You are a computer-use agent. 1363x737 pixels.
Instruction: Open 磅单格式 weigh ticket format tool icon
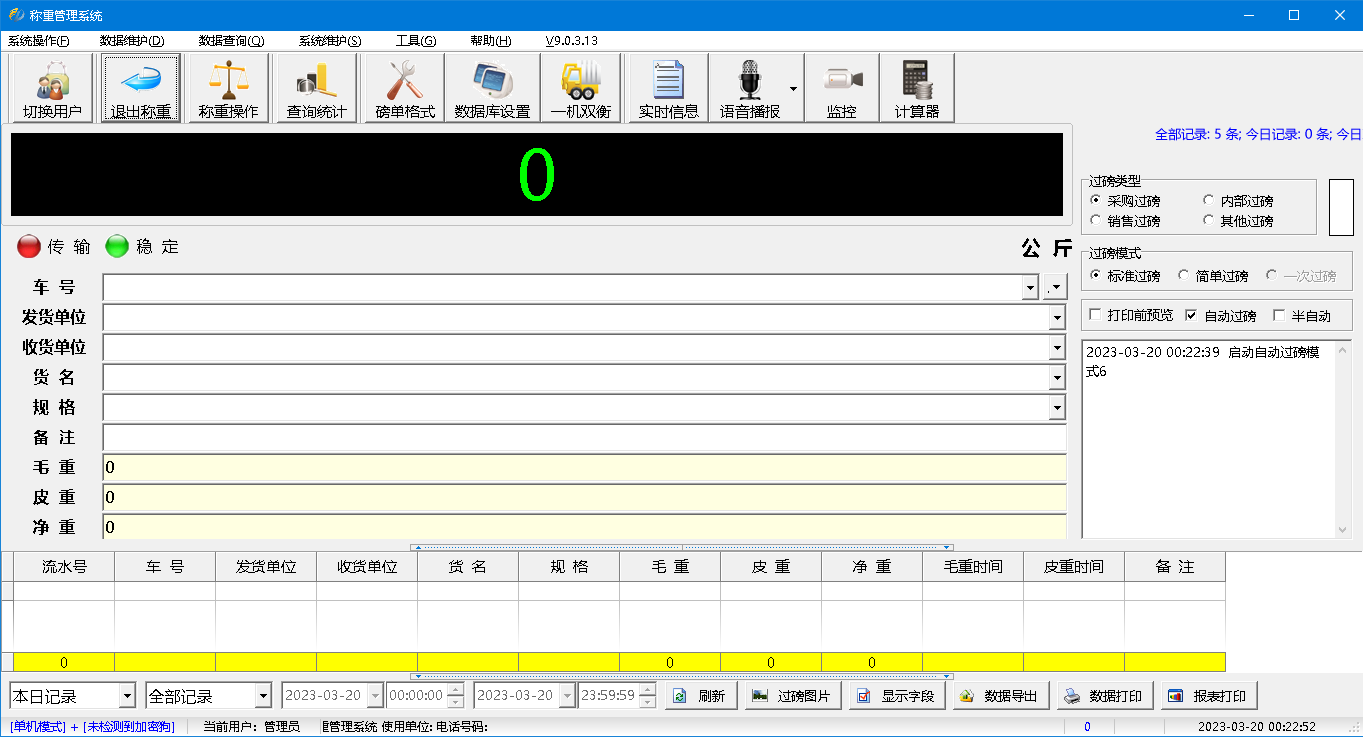click(405, 88)
